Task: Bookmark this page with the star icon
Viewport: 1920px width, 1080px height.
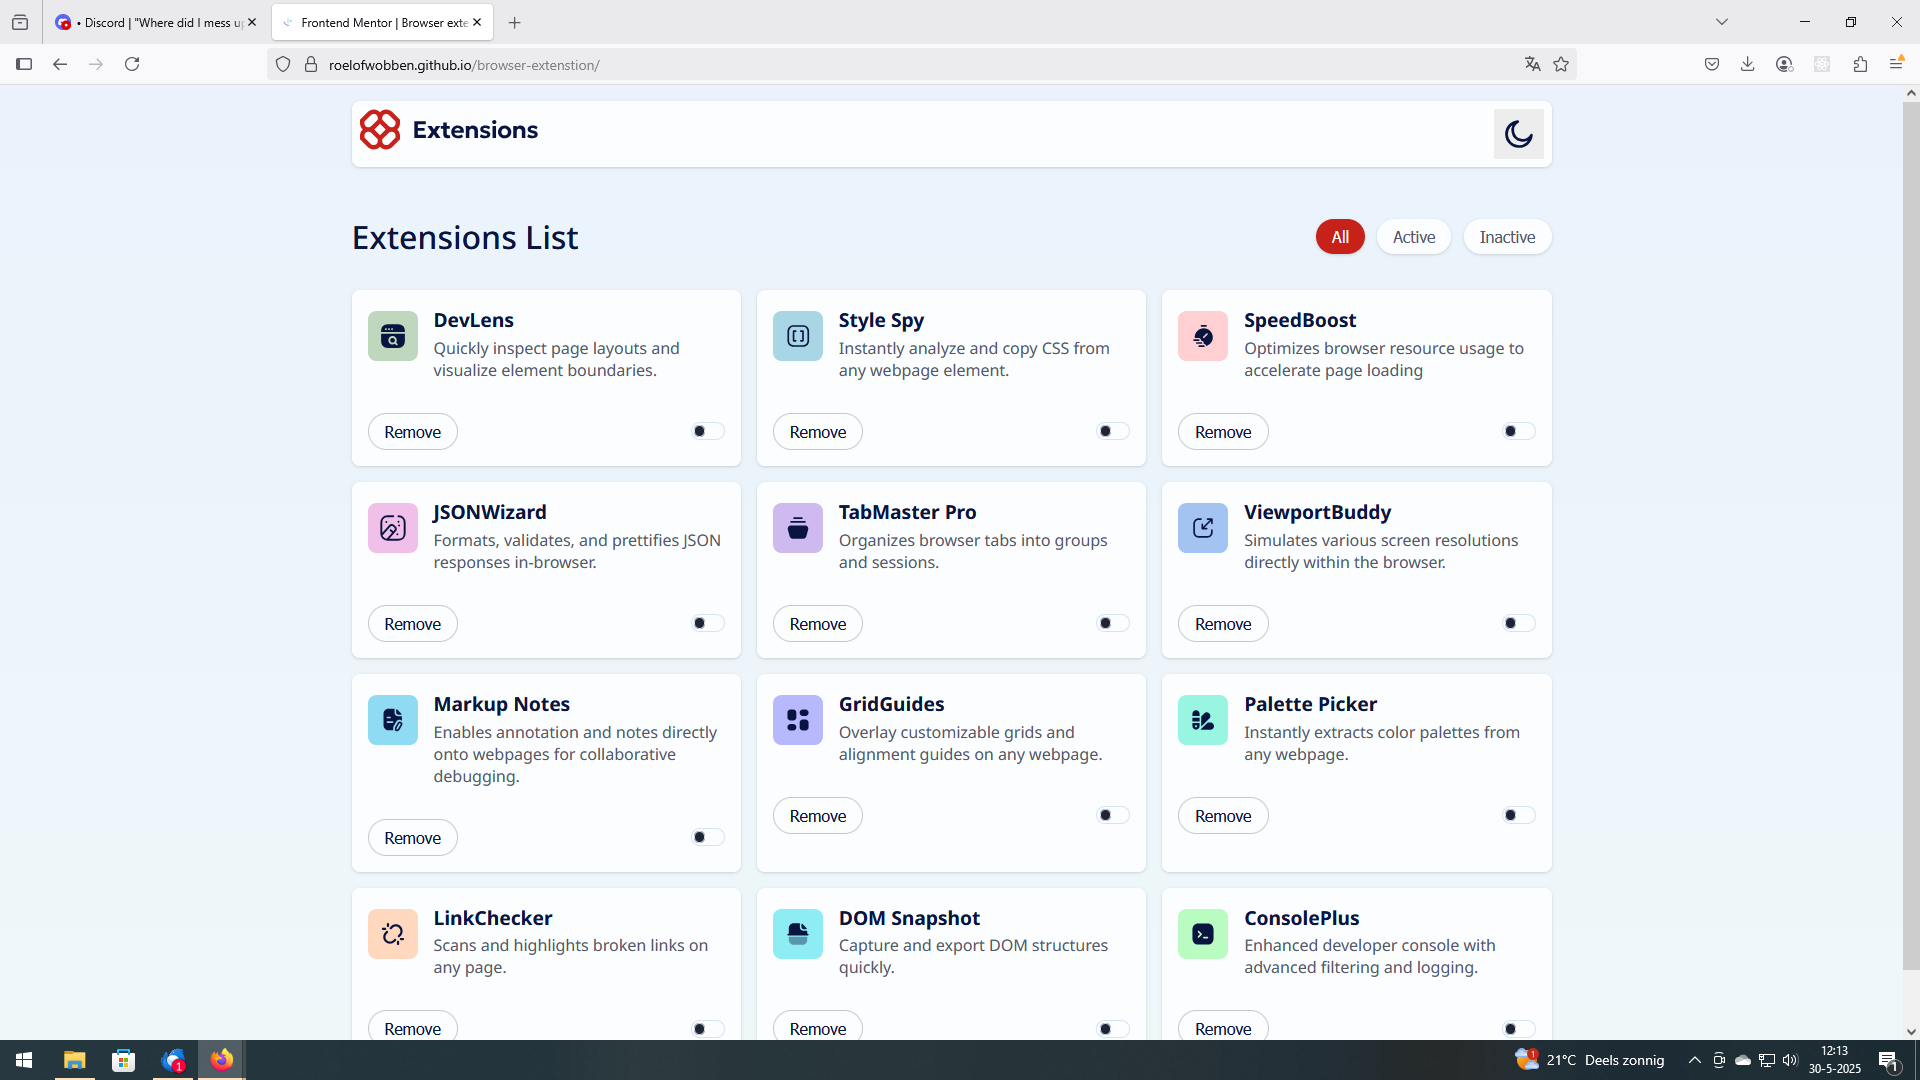Action: click(1561, 64)
